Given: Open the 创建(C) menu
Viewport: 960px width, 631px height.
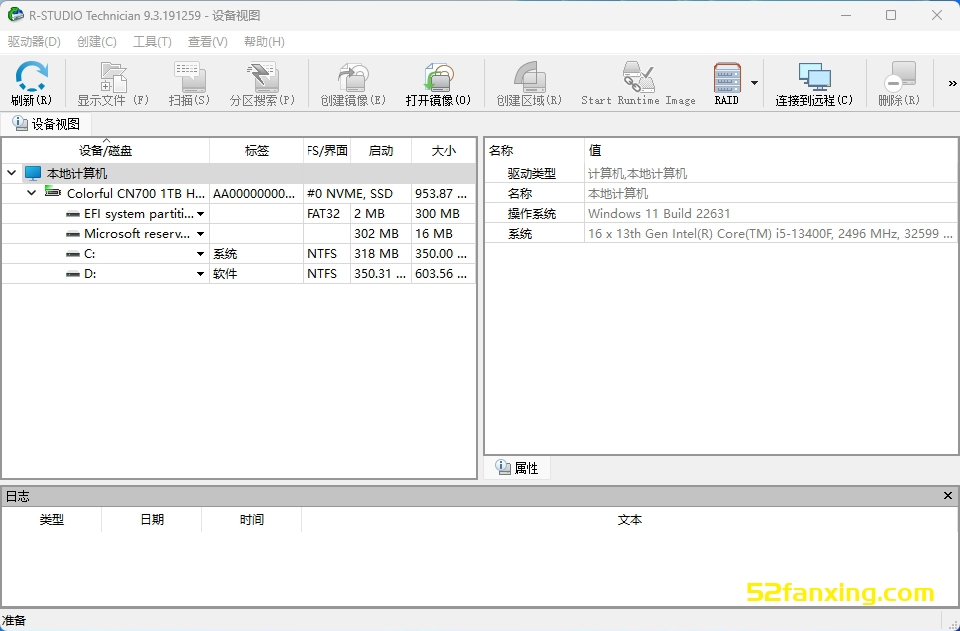Looking at the screenshot, I should pos(97,42).
